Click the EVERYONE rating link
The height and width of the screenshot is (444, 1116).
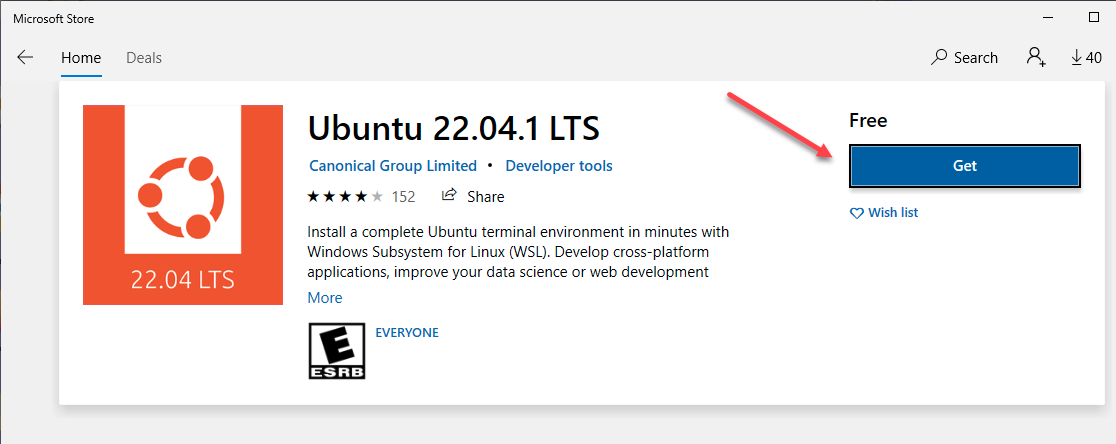click(406, 333)
